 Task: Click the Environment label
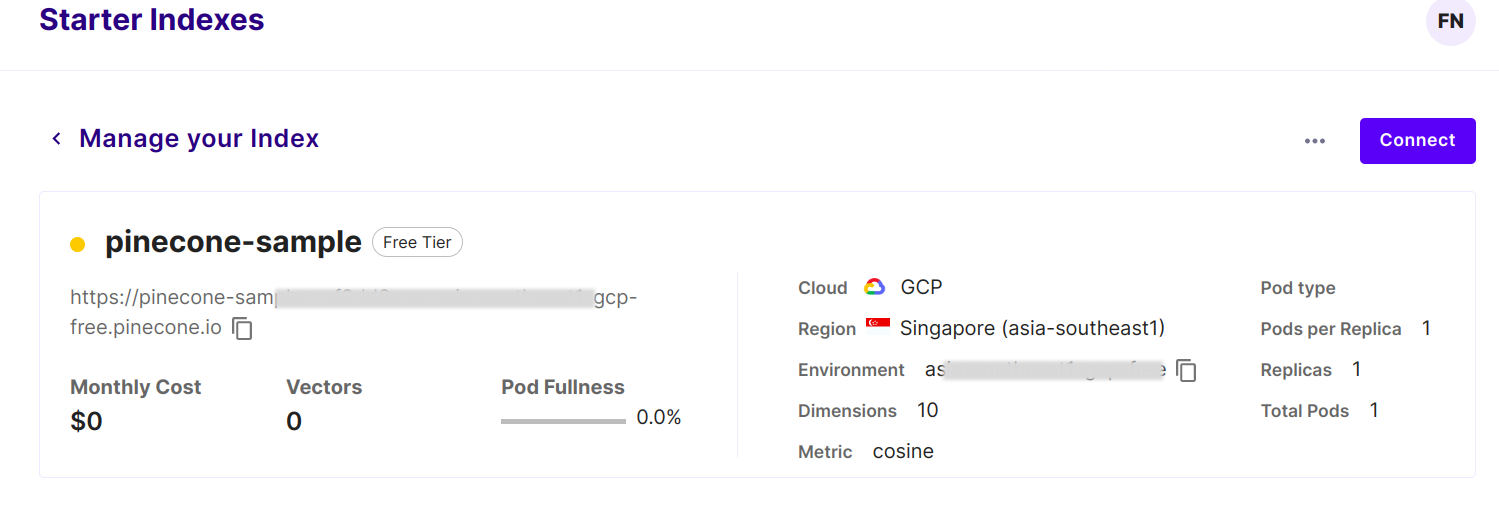coord(851,370)
